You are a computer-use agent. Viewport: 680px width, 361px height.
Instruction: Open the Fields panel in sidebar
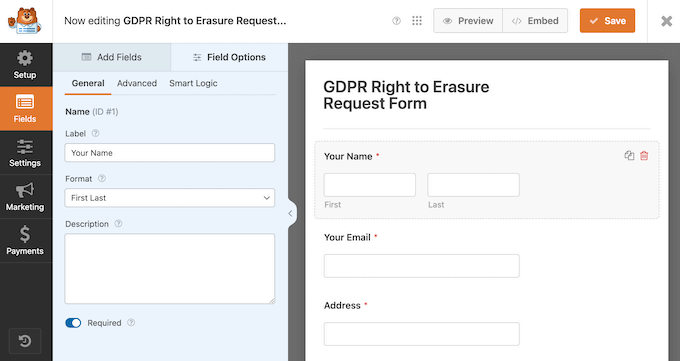pos(25,108)
